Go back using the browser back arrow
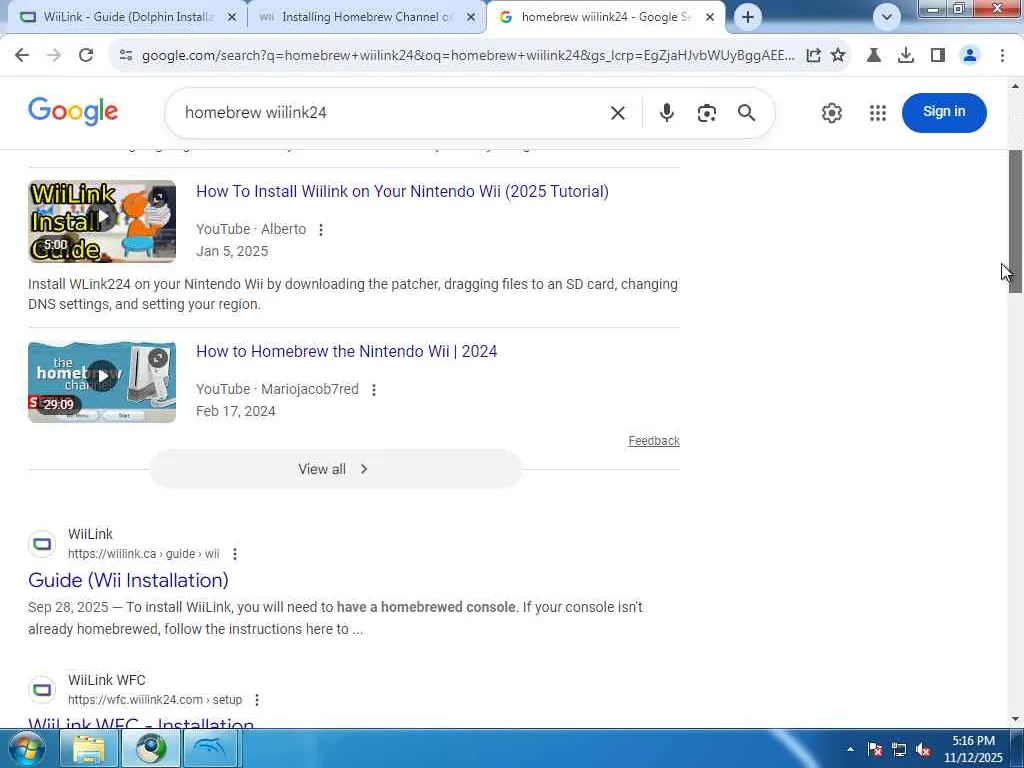Screen dimensions: 1024x768 [x=22, y=56]
